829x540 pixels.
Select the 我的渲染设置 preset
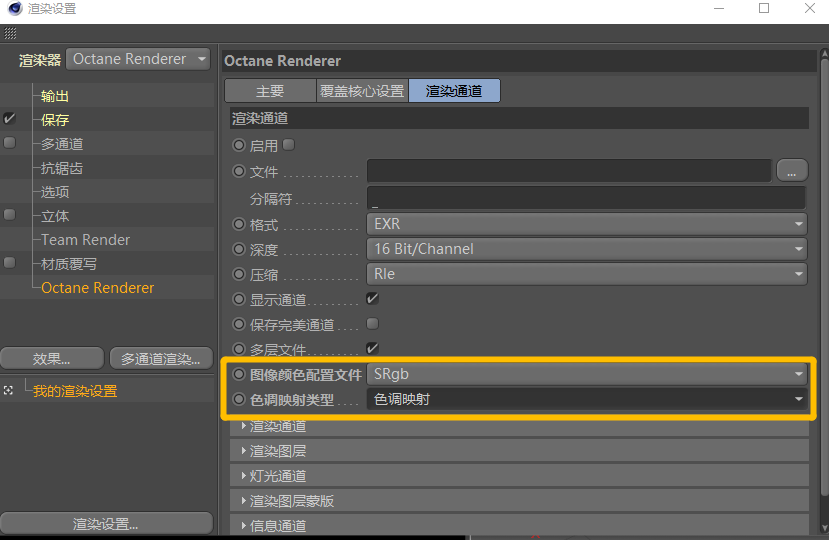75,391
